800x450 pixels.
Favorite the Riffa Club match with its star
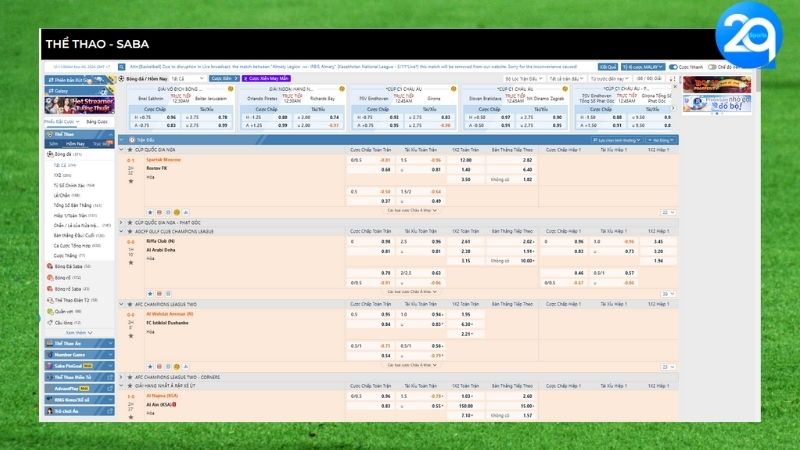point(131,263)
